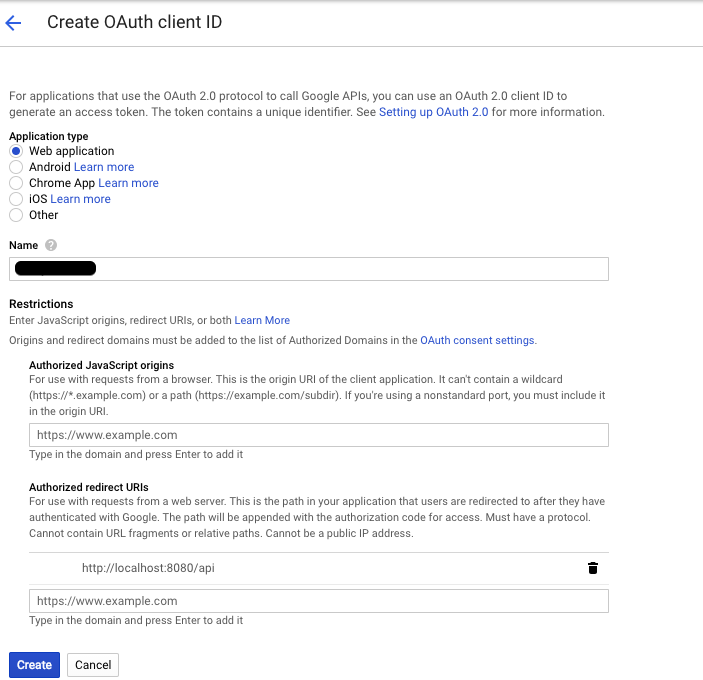Focus the Authorized redirect URIs input field

click(x=318, y=601)
